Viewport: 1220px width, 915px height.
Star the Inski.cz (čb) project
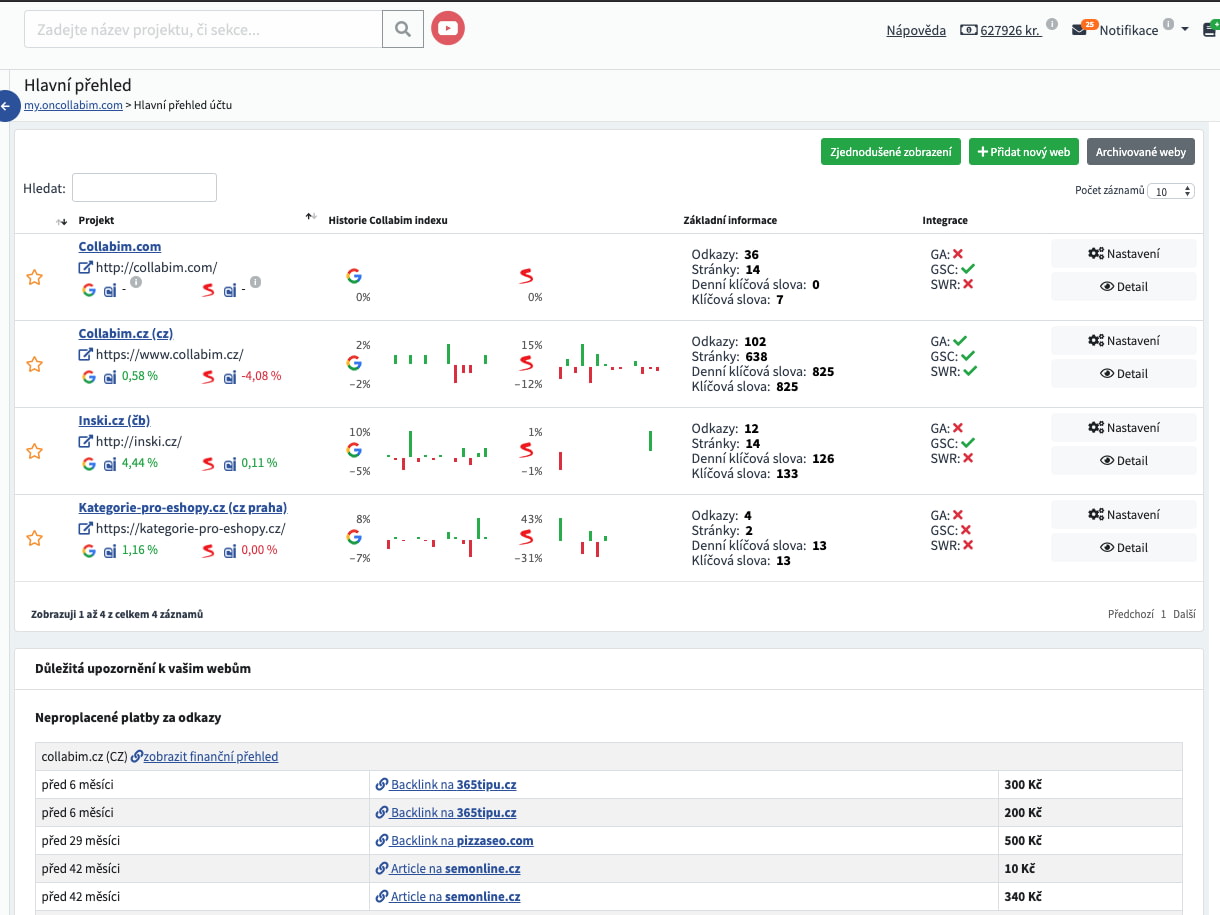click(x=34, y=451)
